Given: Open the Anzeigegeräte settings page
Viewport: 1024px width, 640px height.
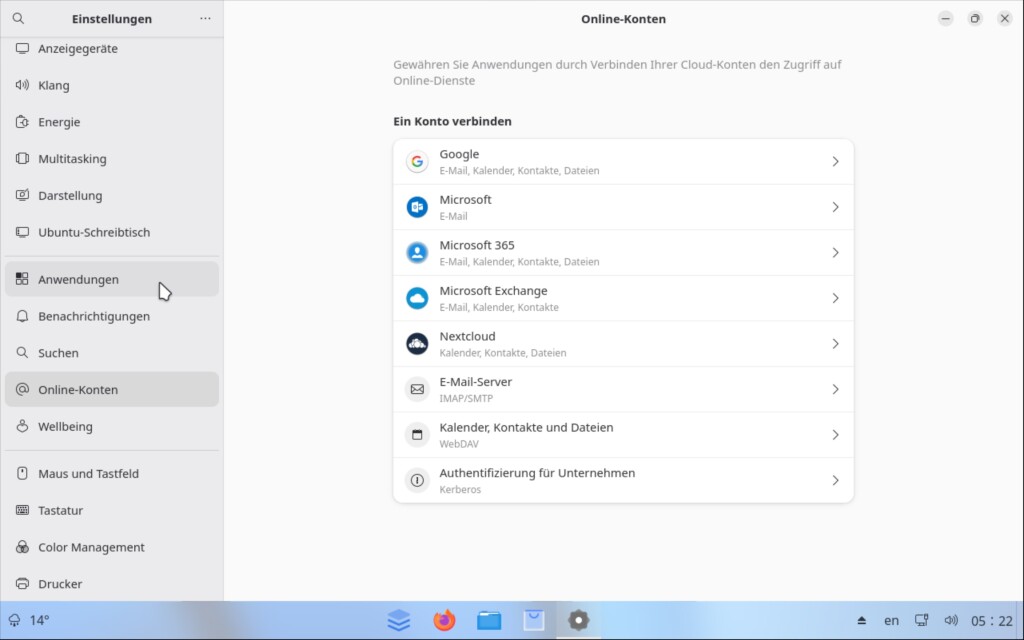Looking at the screenshot, I should (112, 48).
